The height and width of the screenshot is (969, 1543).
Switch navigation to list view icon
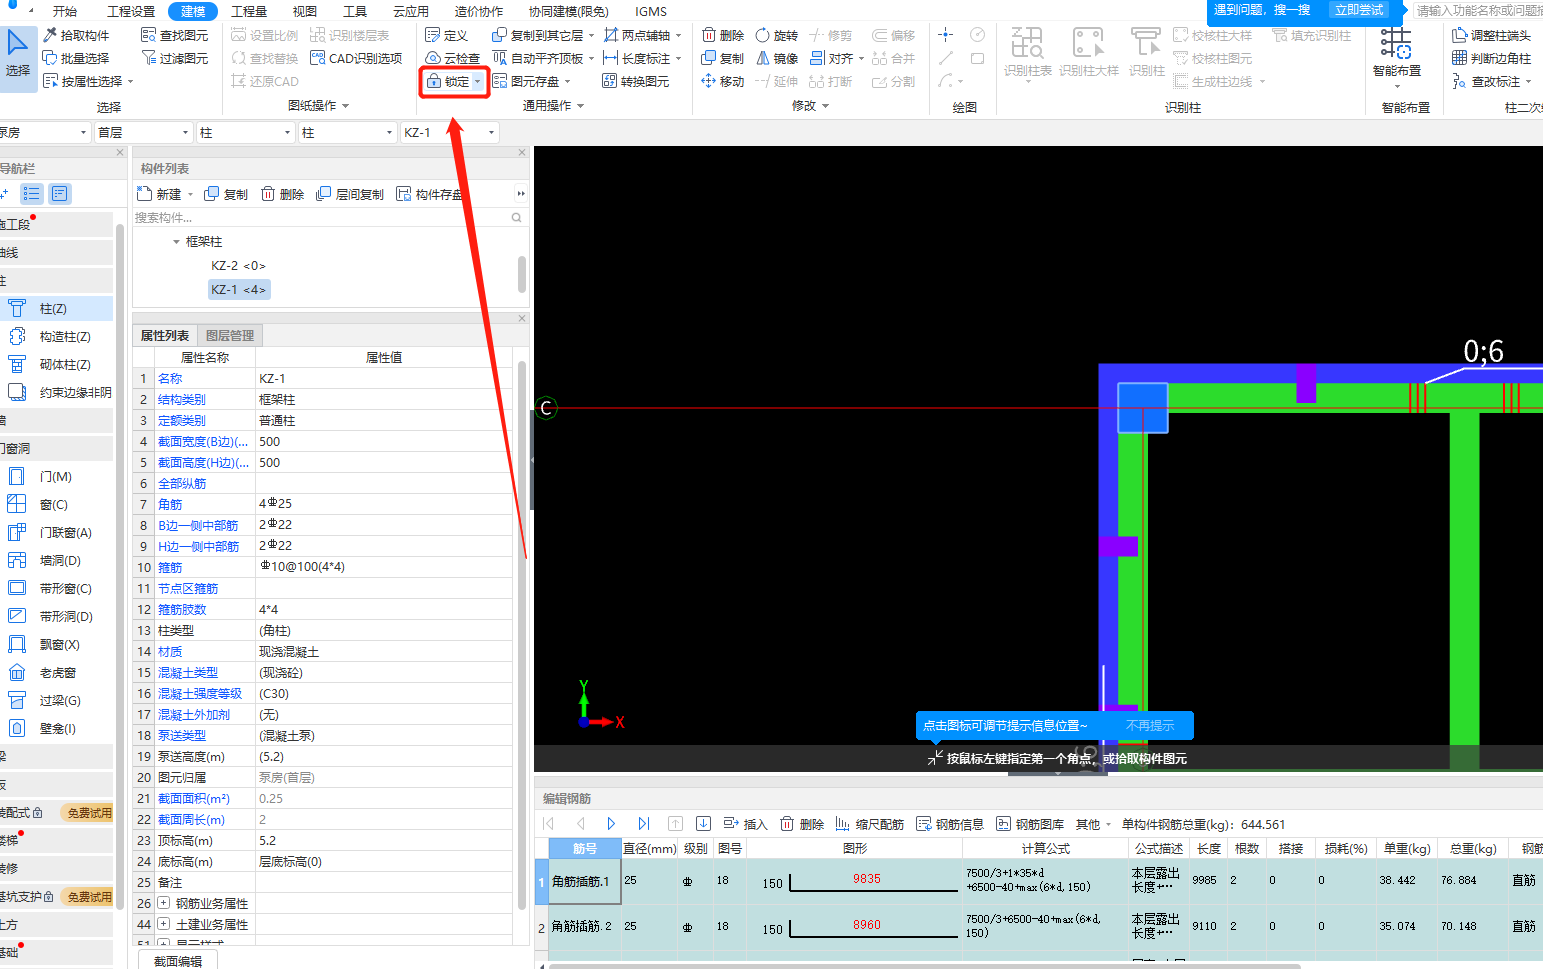pyautogui.click(x=32, y=194)
